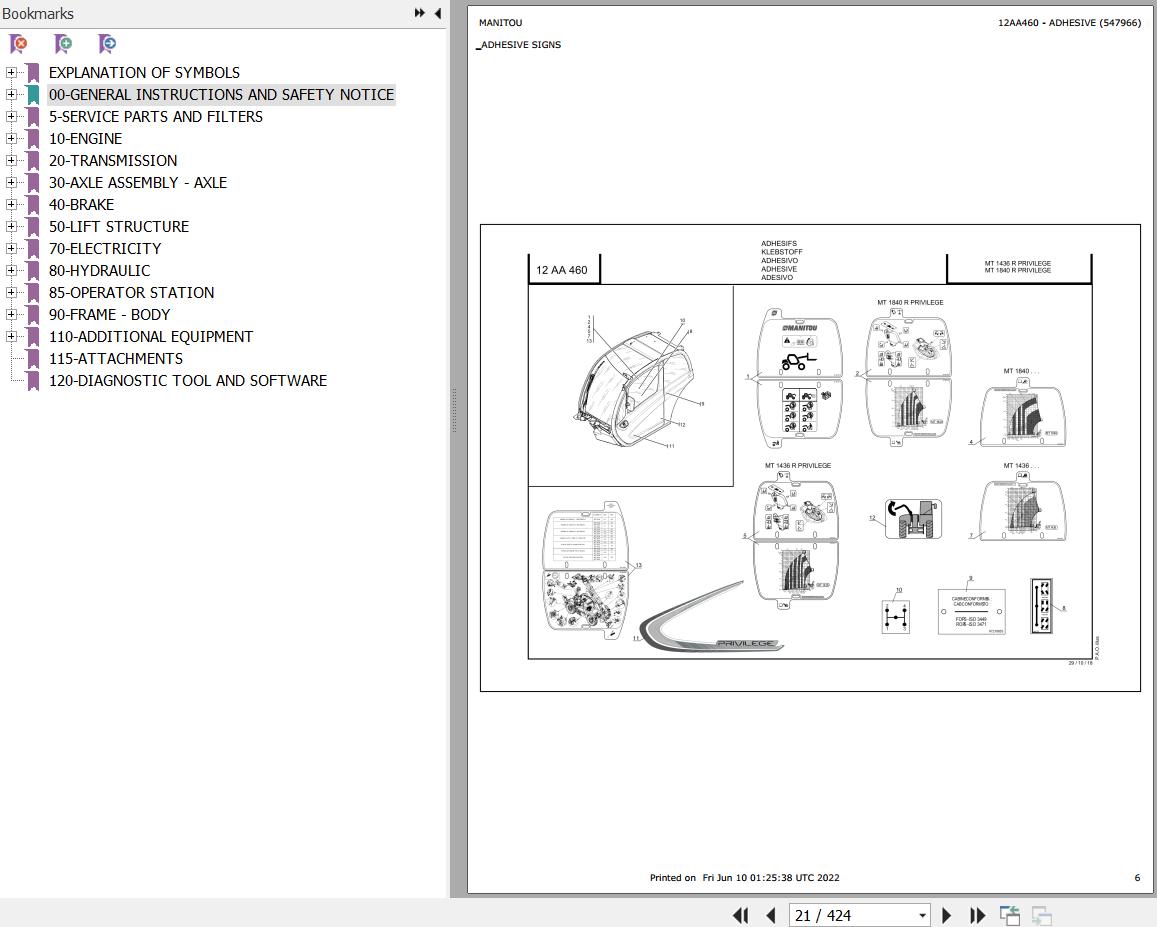Expand the EXPLANATION OF SYMBOLS bookmark
The width and height of the screenshot is (1157, 927).
tap(10, 72)
